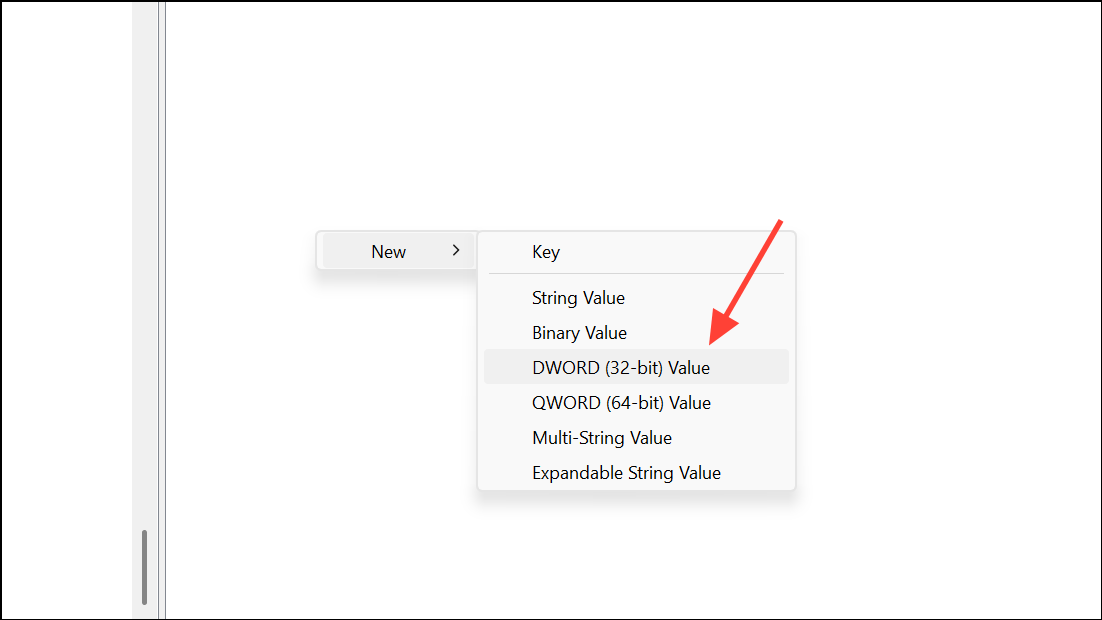Pick QWORD (64-bit) Value entry
This screenshot has width=1102, height=620.
point(621,403)
